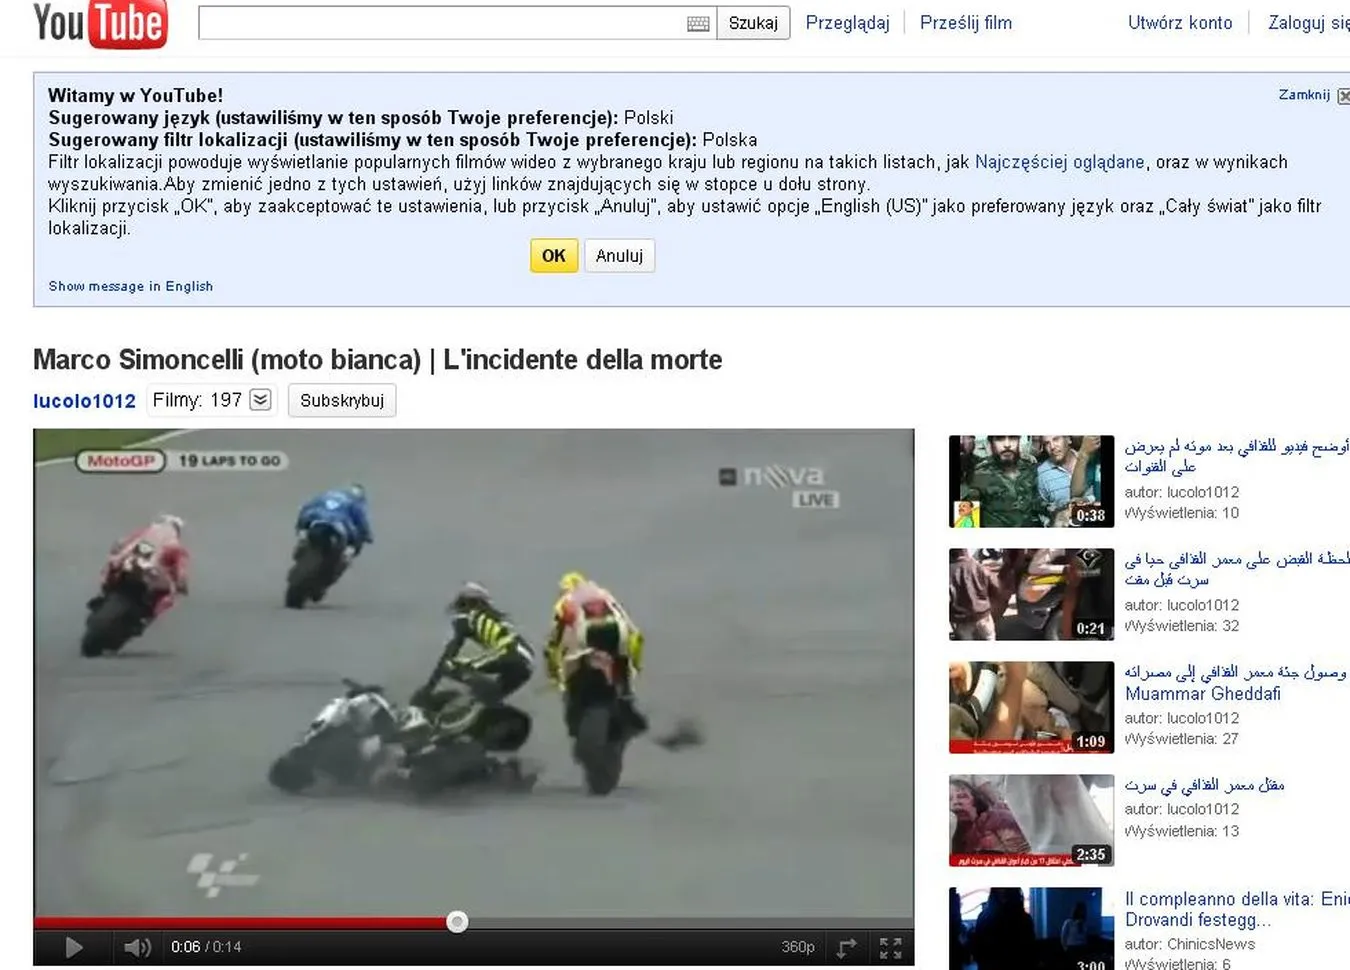Click Show message in English link
Screen dimensions: 1350x970
point(131,286)
